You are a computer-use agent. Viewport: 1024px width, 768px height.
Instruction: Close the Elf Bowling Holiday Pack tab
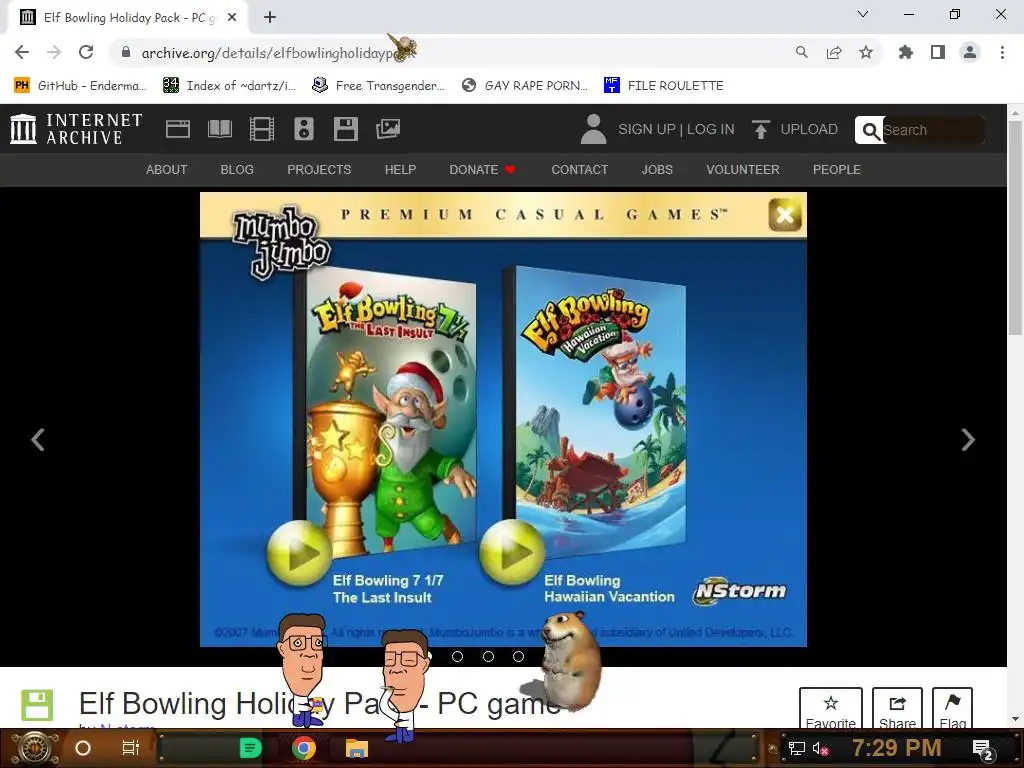tap(232, 18)
